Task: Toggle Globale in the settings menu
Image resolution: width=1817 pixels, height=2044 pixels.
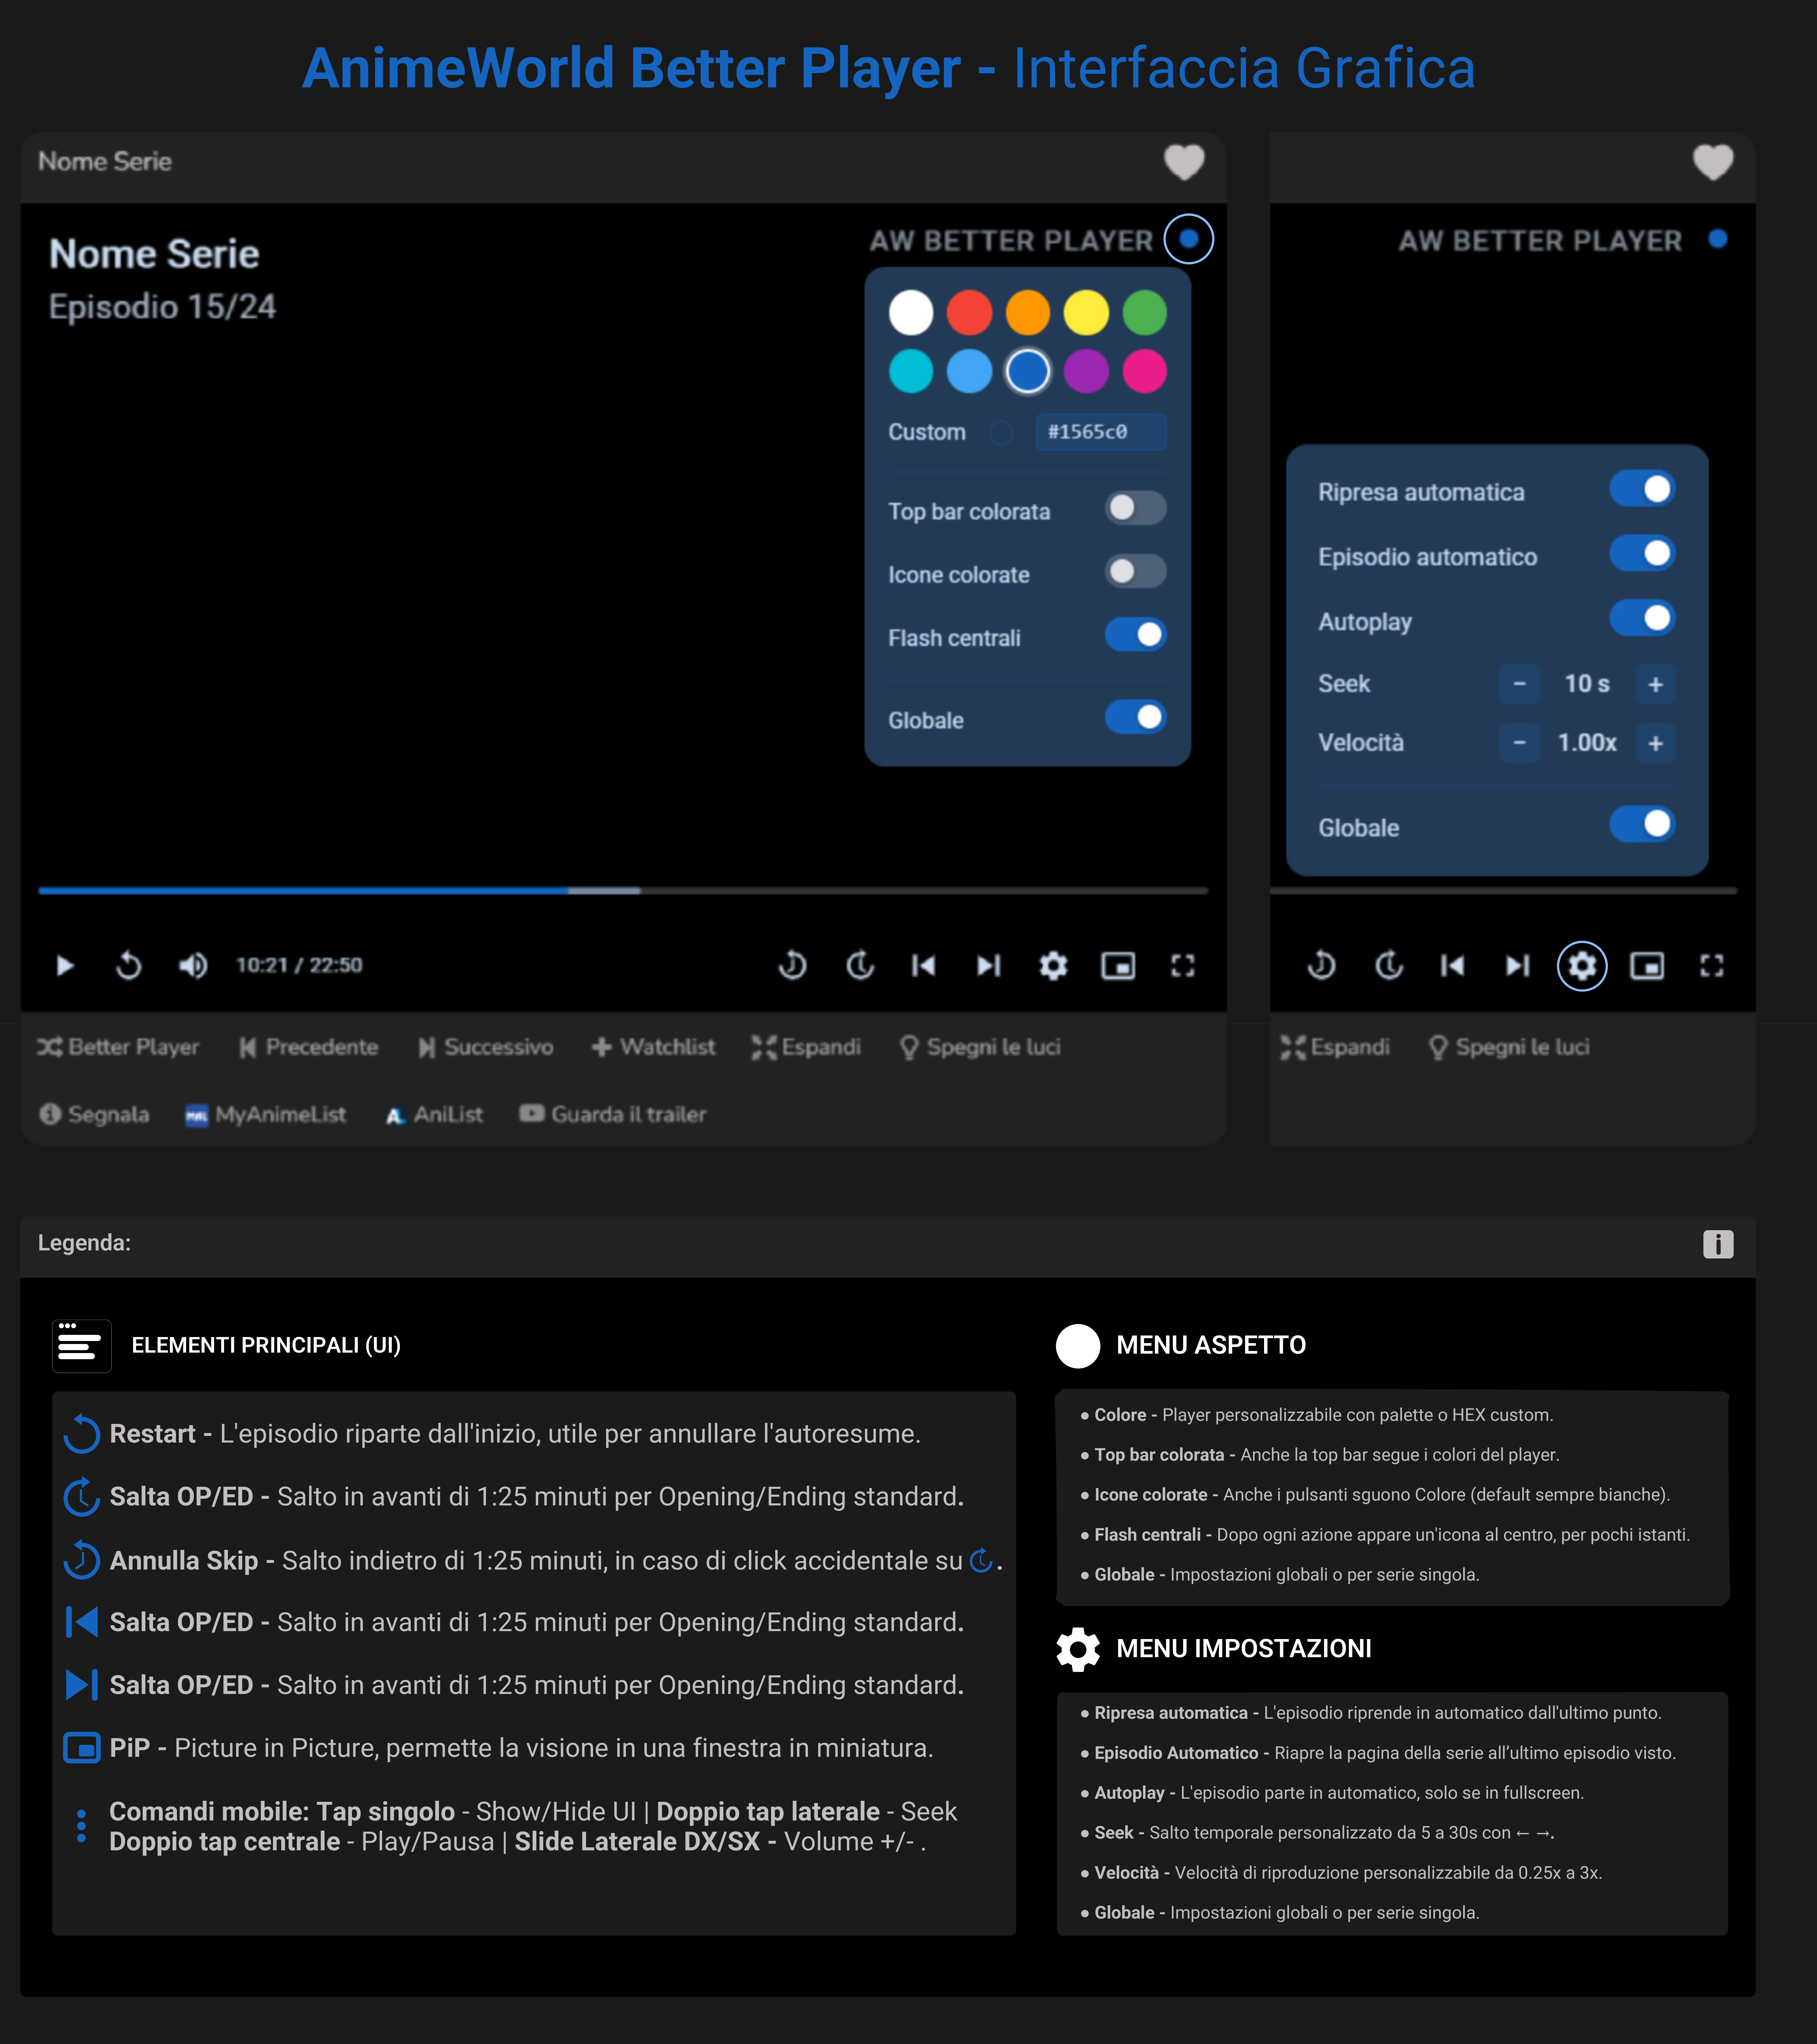Action: pos(1642,824)
